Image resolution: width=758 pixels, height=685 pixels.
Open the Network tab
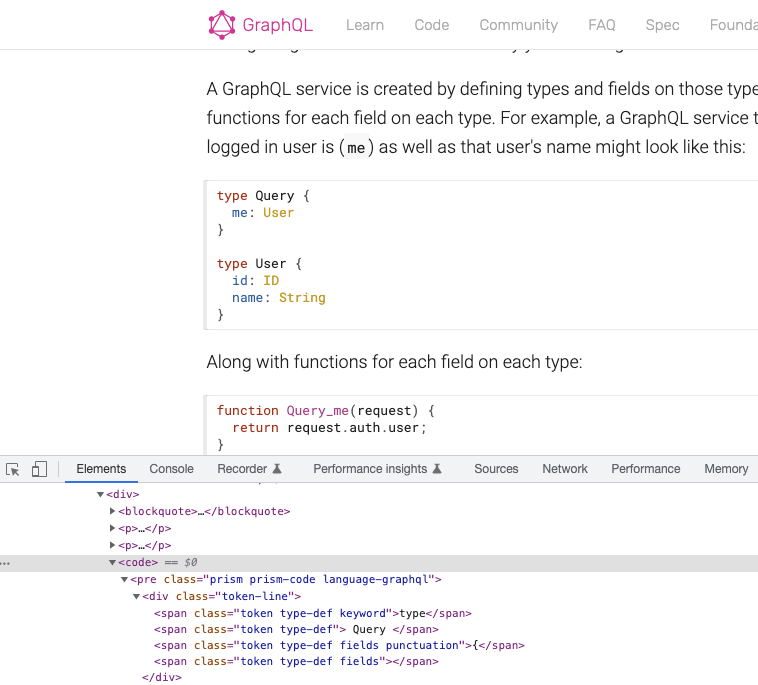tap(565, 469)
